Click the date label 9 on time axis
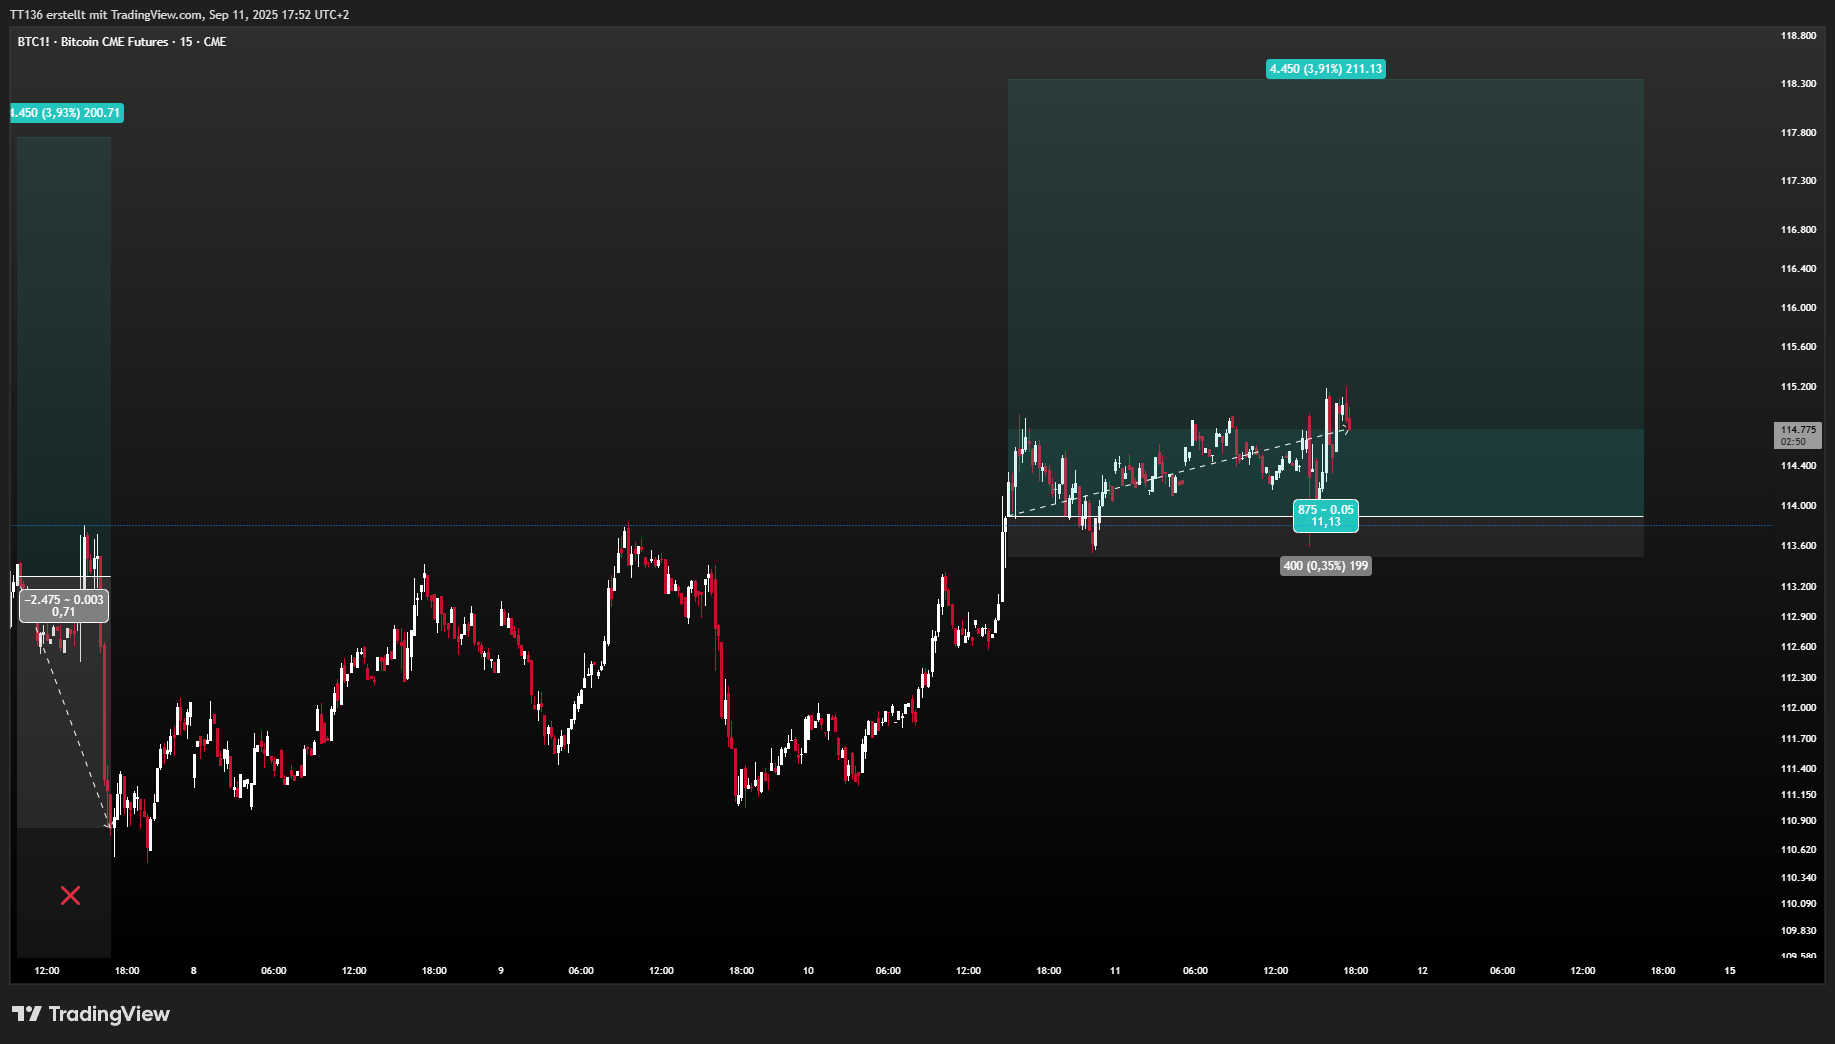This screenshot has width=1835, height=1044. coord(501,971)
